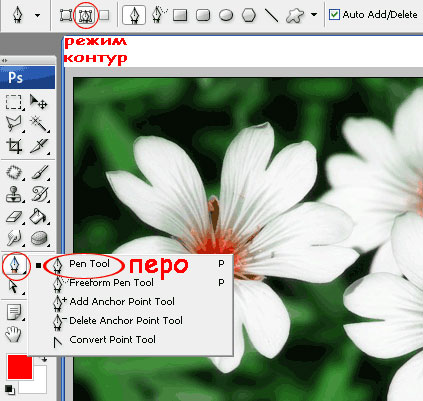
Task: Toggle the Auto Add/Delete checkbox
Action: tap(334, 15)
